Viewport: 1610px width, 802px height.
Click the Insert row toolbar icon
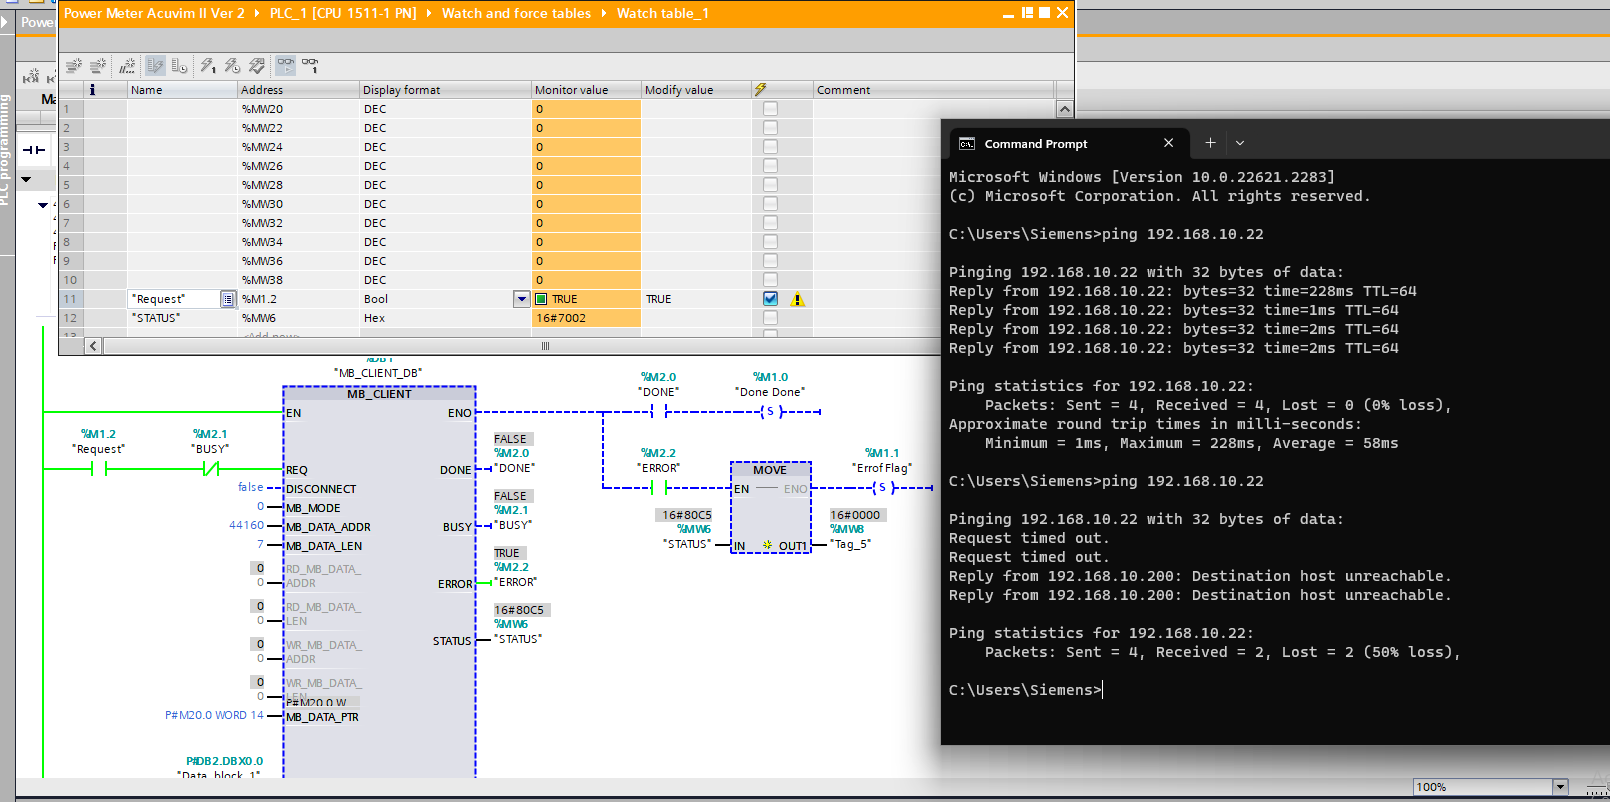(x=73, y=66)
